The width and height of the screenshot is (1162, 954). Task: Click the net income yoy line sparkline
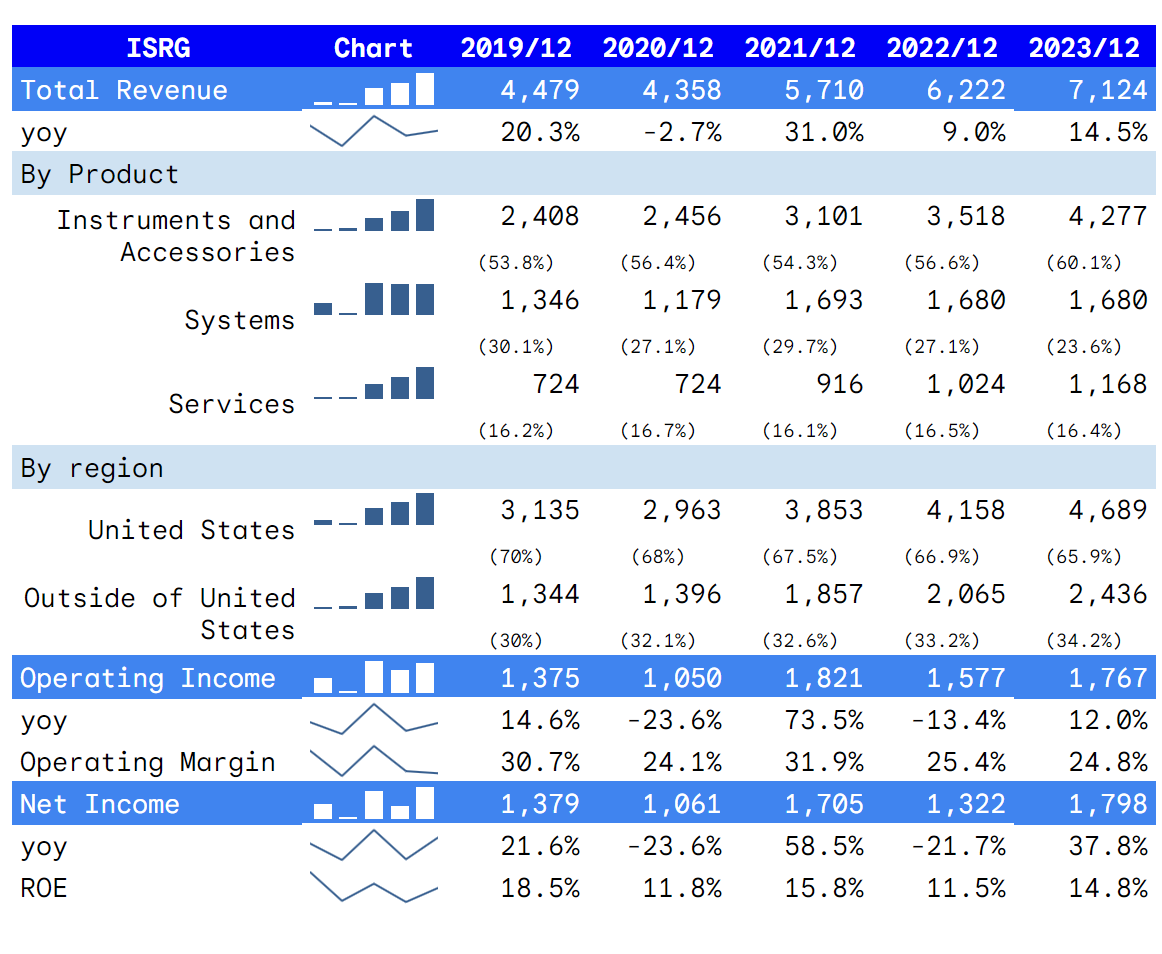coord(374,845)
